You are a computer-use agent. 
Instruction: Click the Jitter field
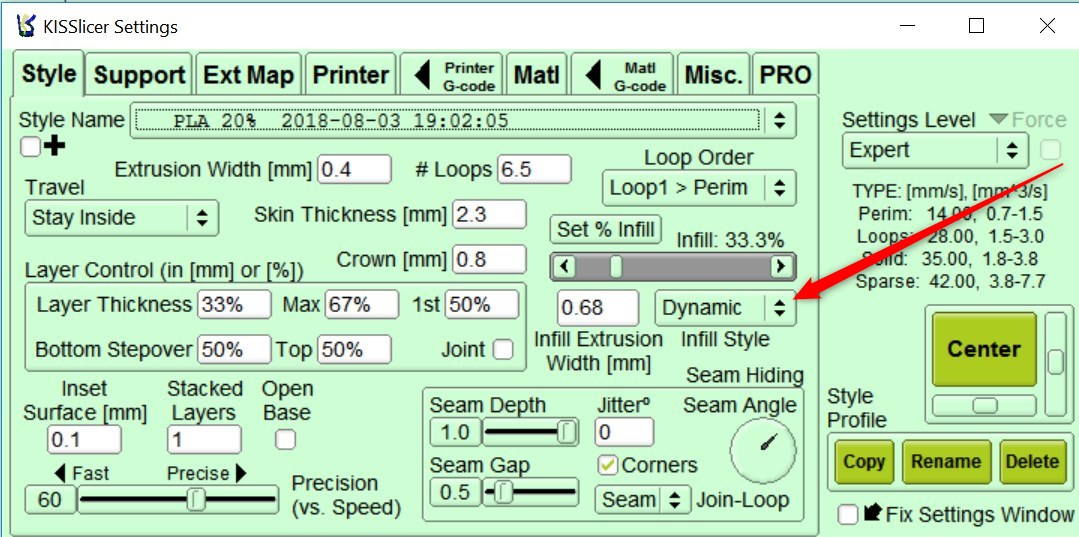coord(624,432)
